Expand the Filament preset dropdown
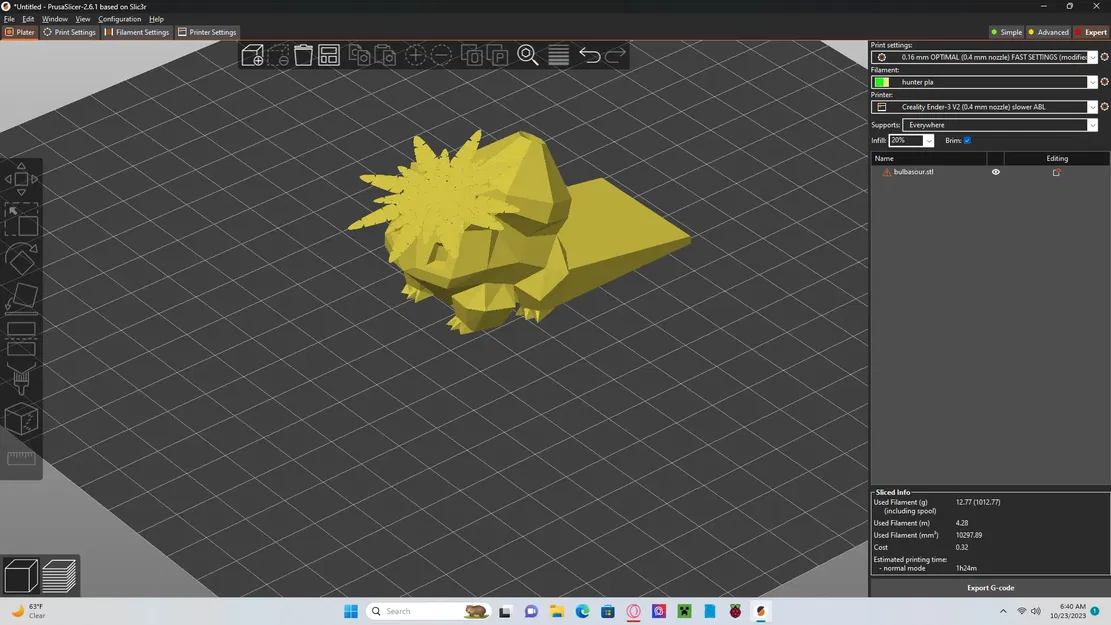 click(x=1093, y=82)
